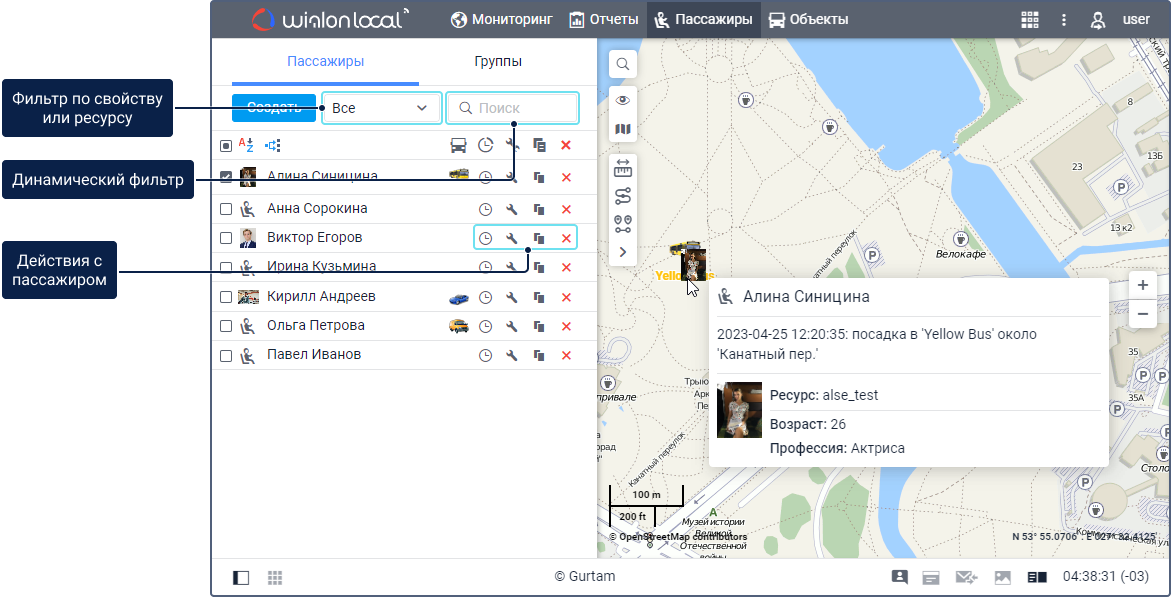Click the map search magnifier icon
The height and width of the screenshot is (597, 1171).
pyautogui.click(x=622, y=64)
